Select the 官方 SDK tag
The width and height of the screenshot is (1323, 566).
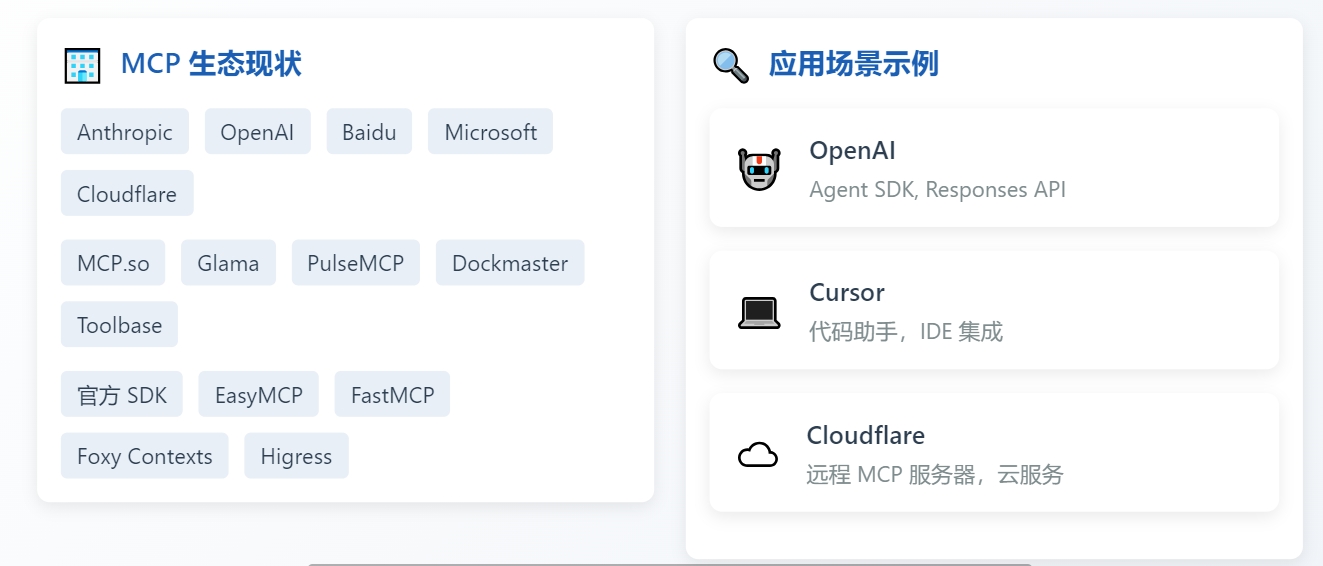point(122,394)
